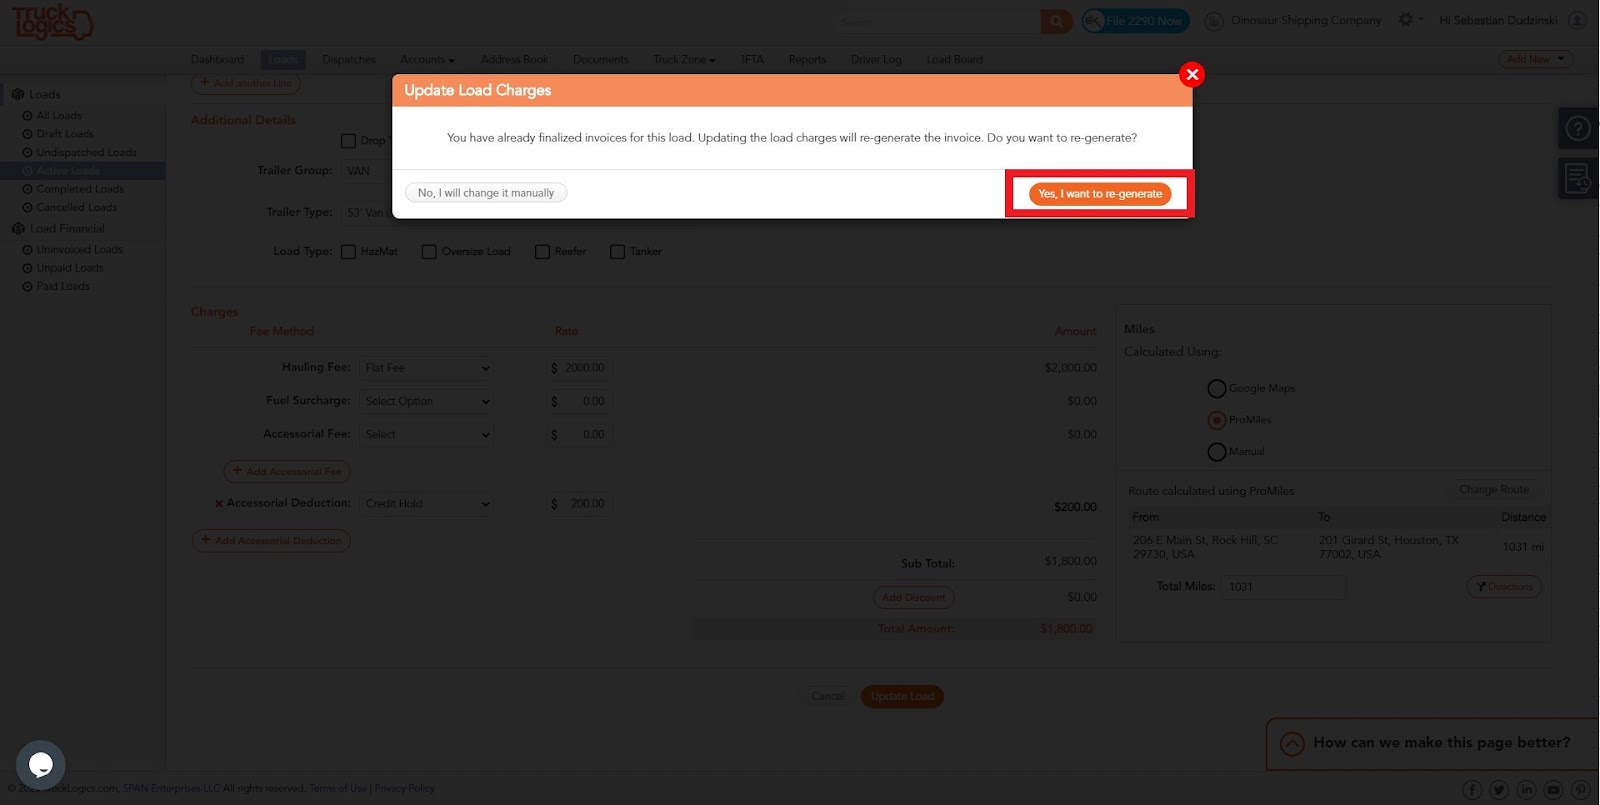
Task: Select Uninvoiced Loads in sidebar
Action: pyautogui.click(x=79, y=250)
